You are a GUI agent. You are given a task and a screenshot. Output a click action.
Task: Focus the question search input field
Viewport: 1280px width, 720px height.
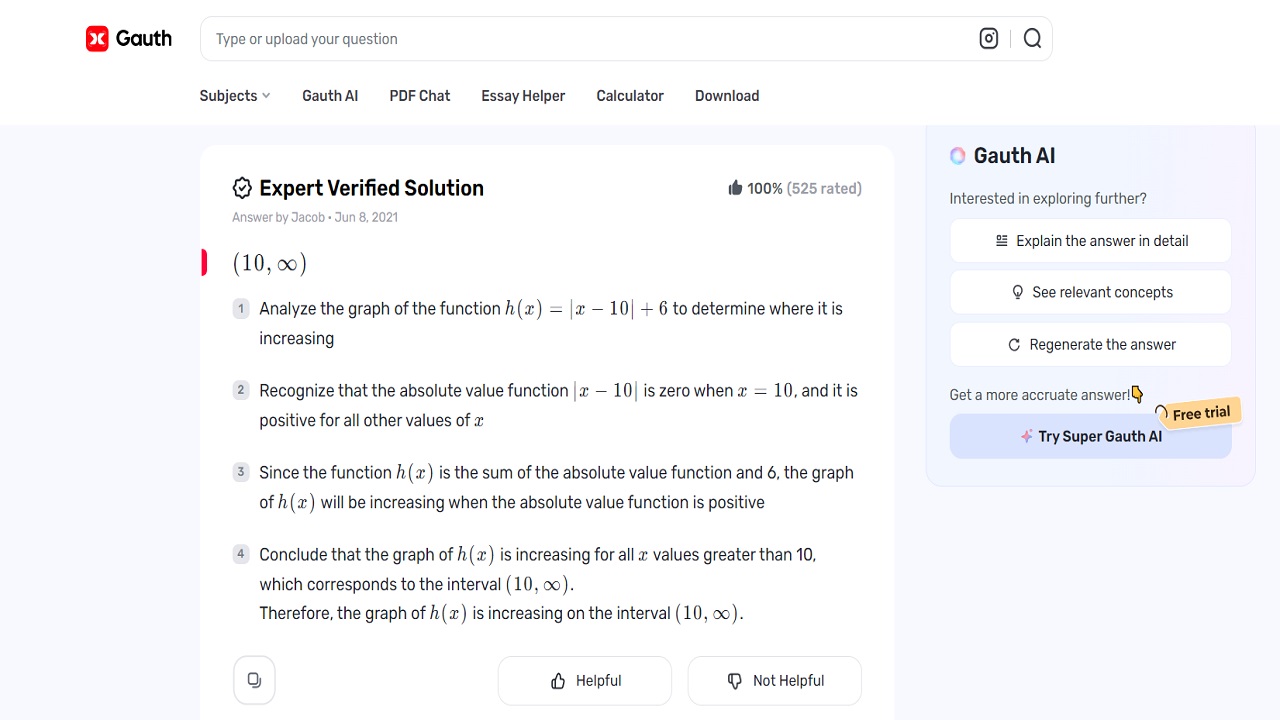coord(590,39)
